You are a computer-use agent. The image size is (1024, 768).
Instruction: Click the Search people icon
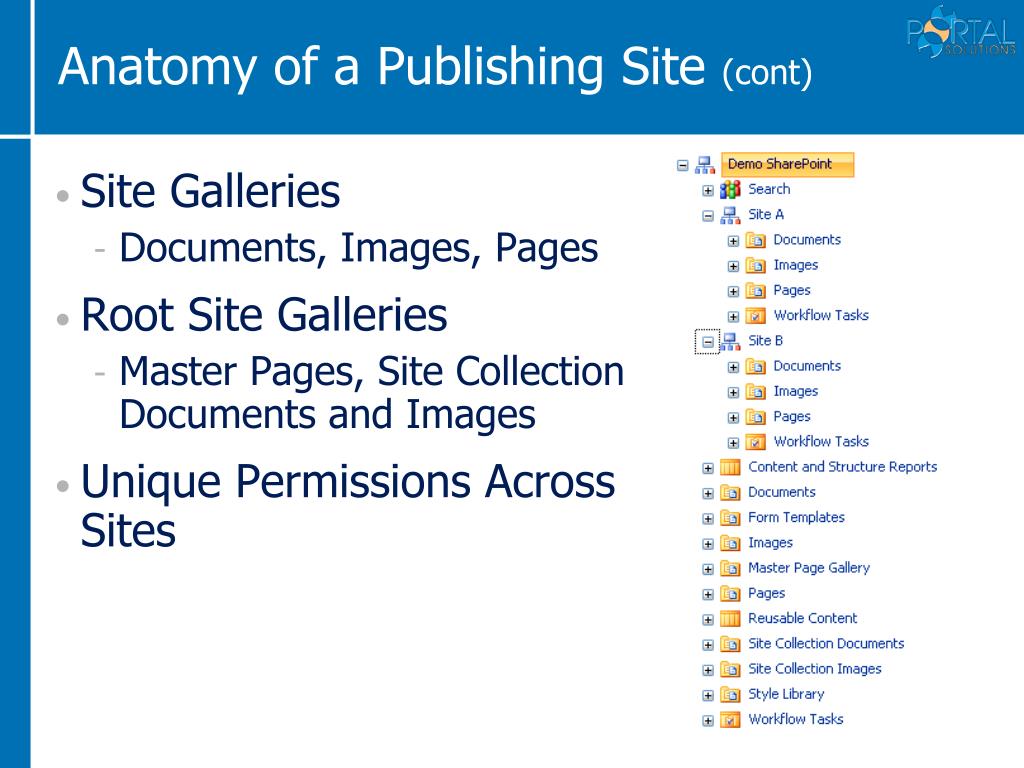[730, 190]
